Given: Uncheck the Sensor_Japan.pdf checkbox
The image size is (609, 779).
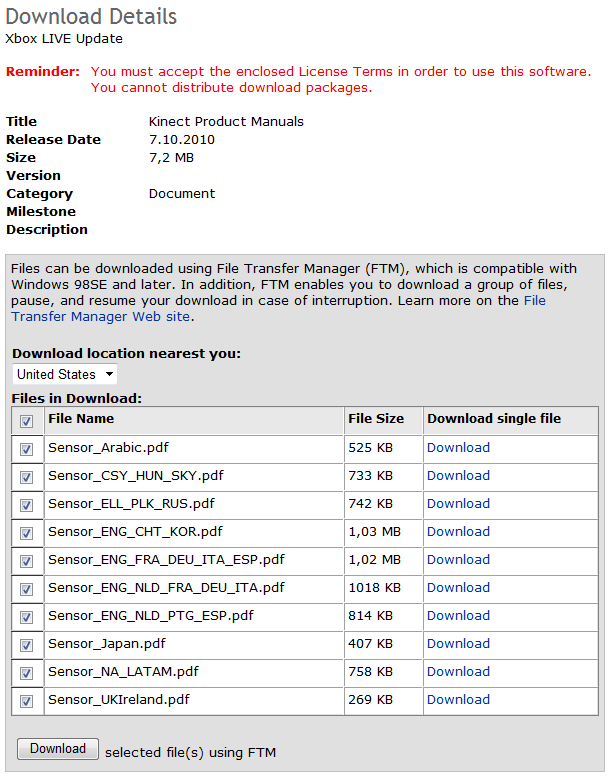Looking at the screenshot, I should tap(26, 645).
